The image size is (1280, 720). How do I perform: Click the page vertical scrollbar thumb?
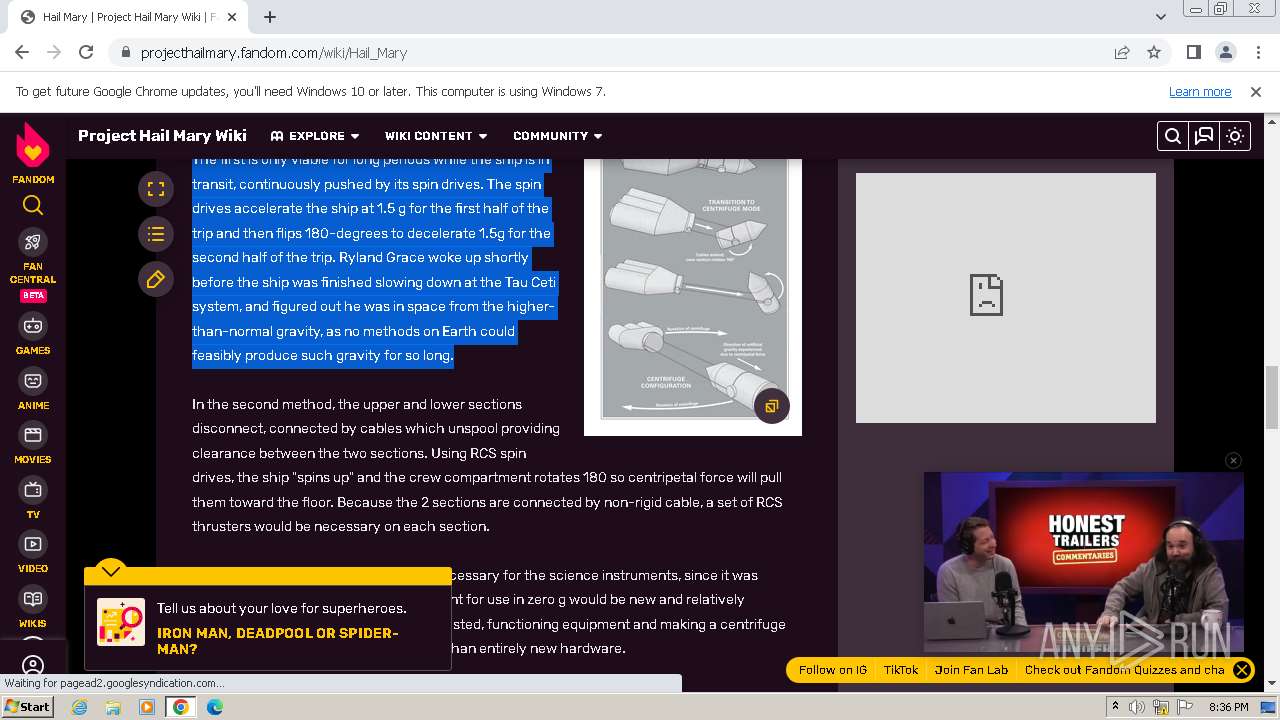tap(1272, 397)
